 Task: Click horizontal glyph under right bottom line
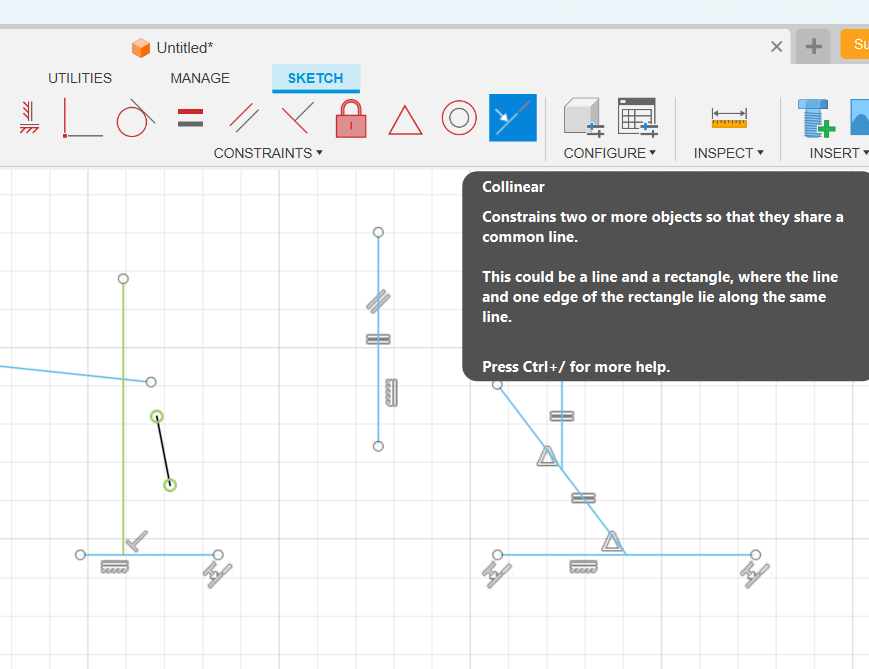(x=584, y=566)
